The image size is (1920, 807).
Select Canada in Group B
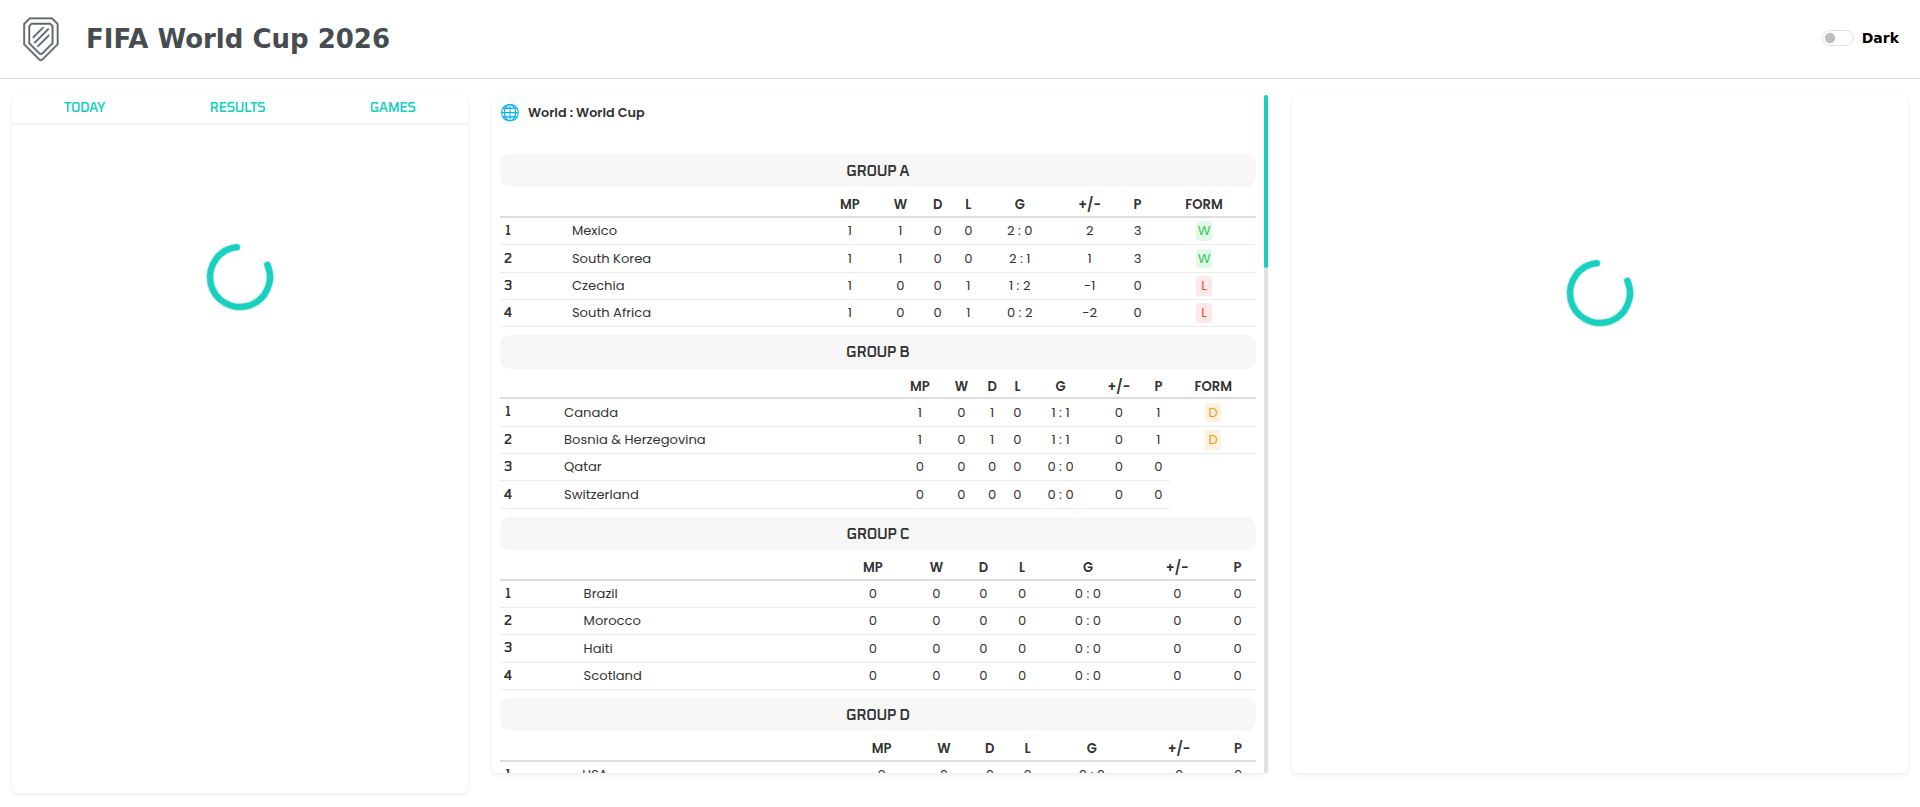591,413
